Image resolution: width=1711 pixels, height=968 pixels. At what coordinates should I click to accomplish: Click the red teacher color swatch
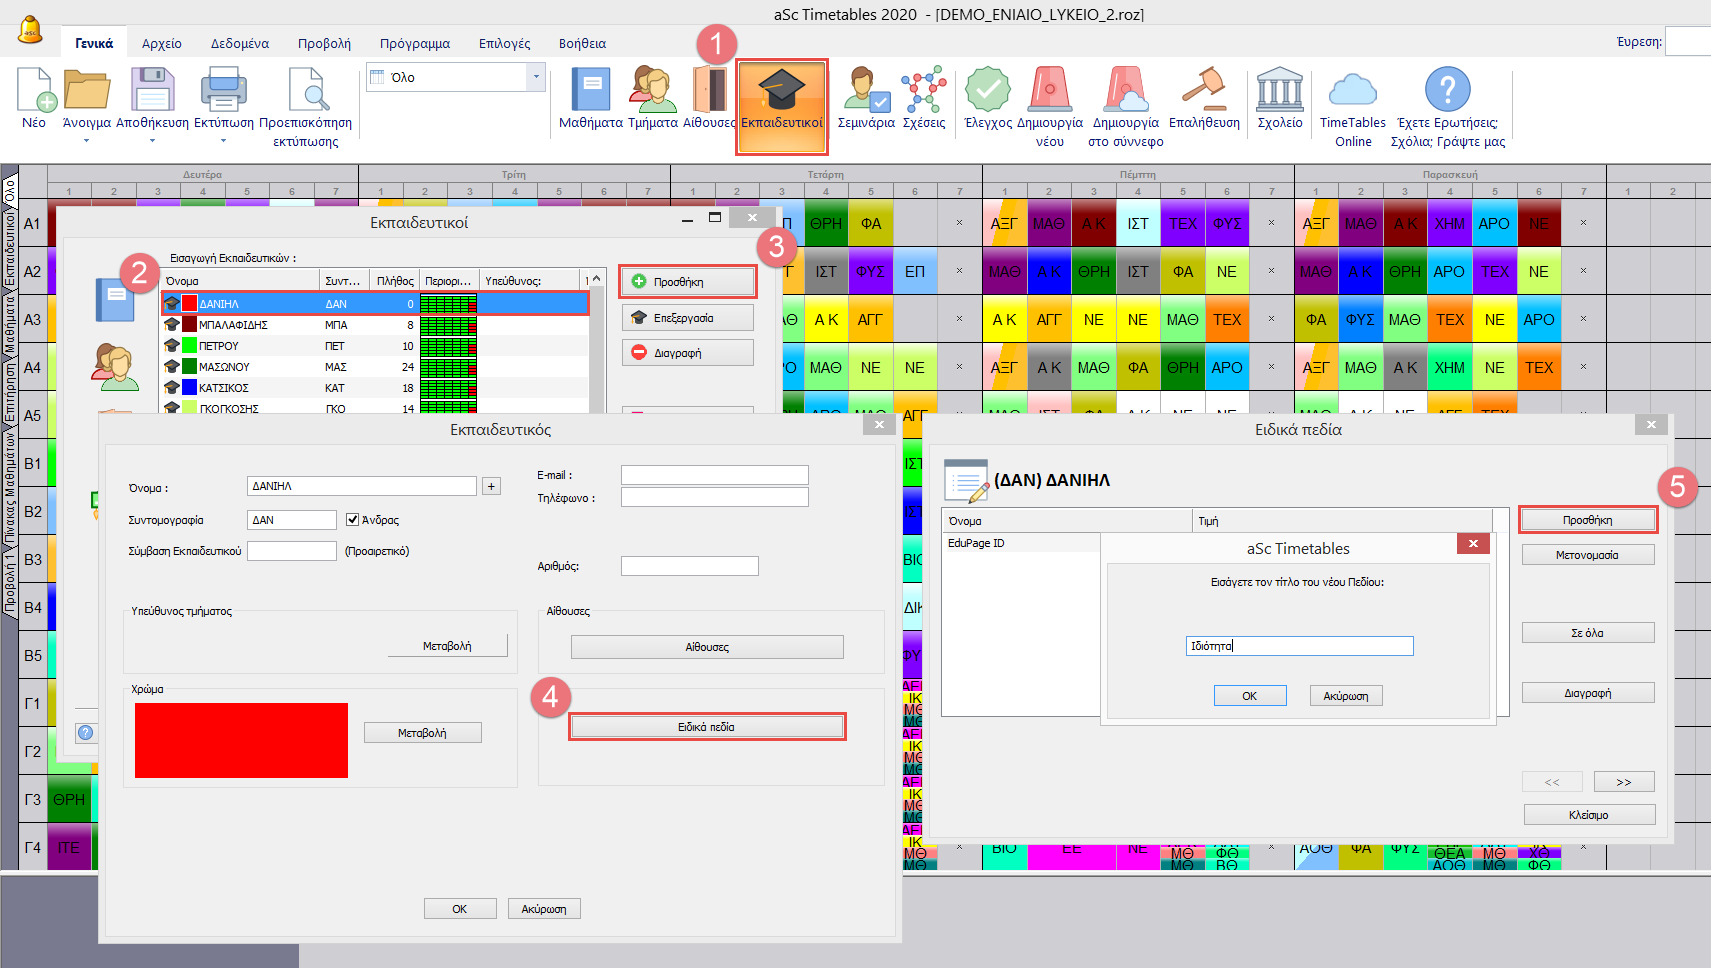pos(241,740)
